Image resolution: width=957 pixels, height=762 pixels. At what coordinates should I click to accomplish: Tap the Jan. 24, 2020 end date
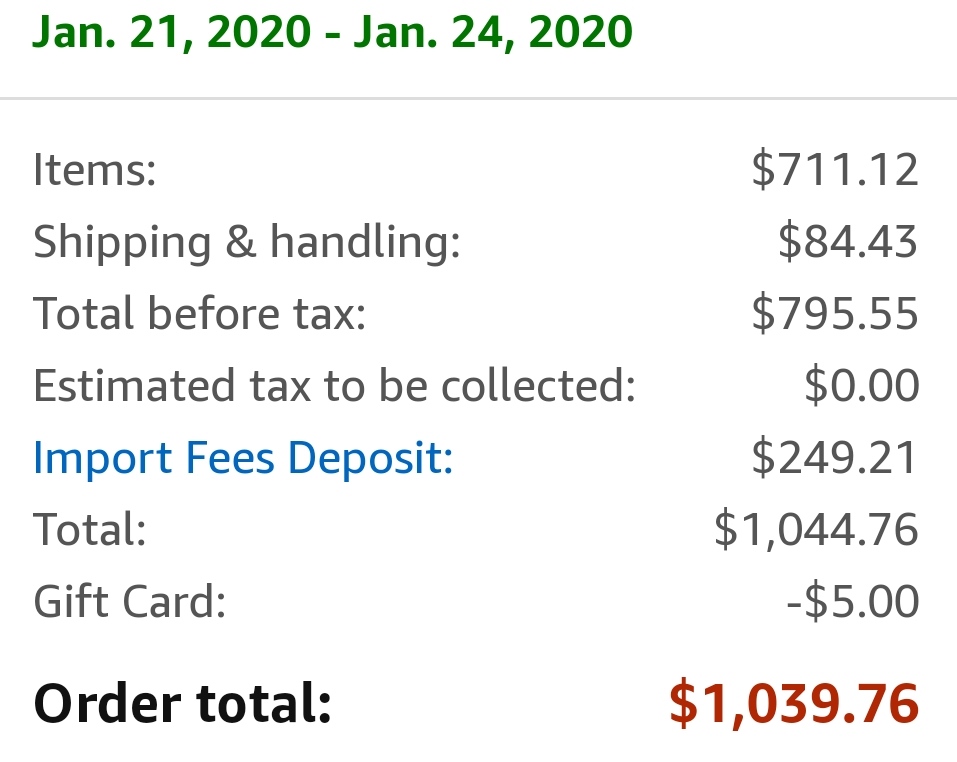coord(493,32)
